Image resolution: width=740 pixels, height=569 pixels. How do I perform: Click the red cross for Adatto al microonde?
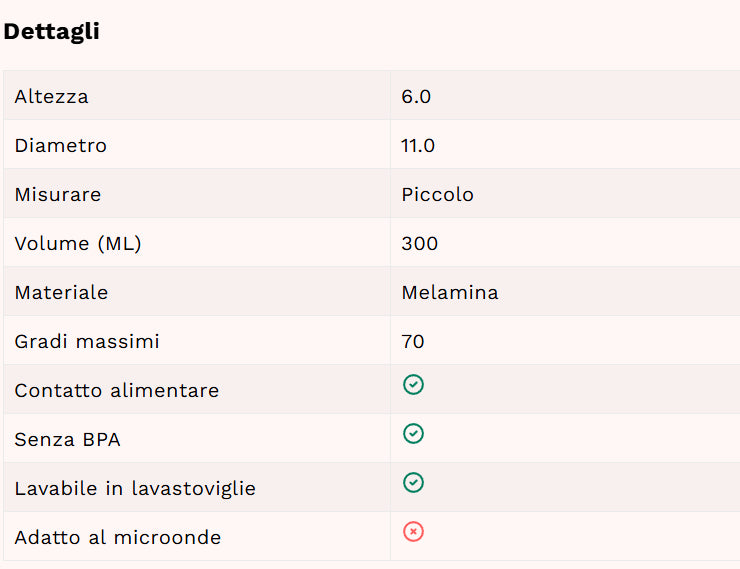tap(413, 532)
